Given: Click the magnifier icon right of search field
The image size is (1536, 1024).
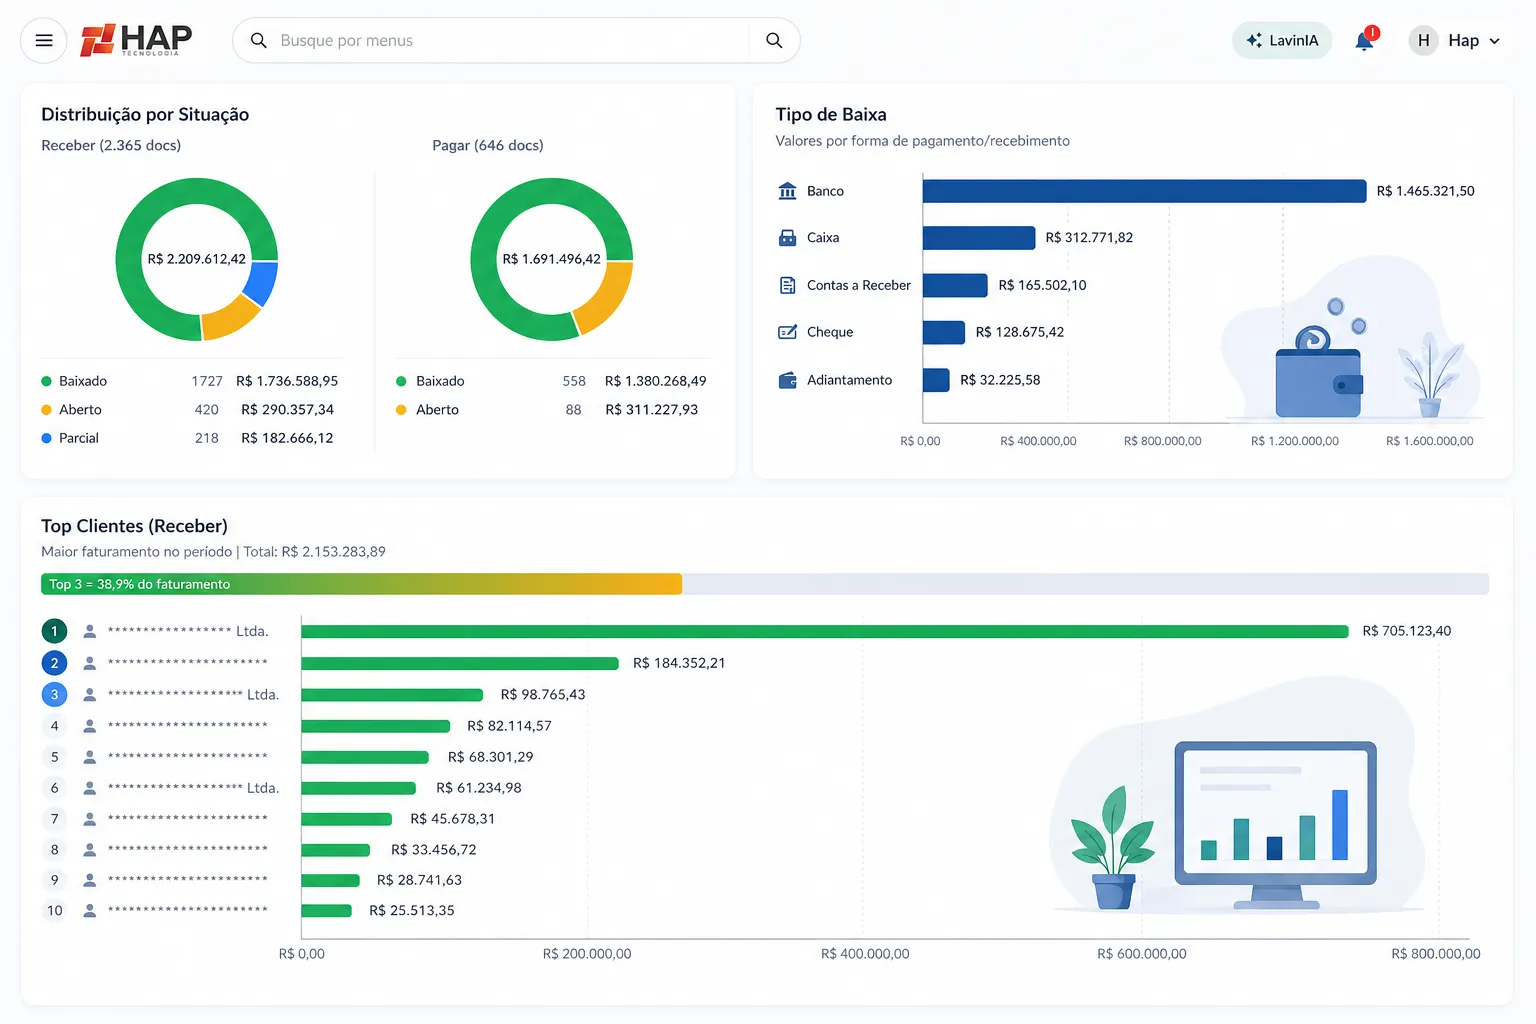Looking at the screenshot, I should [773, 41].
